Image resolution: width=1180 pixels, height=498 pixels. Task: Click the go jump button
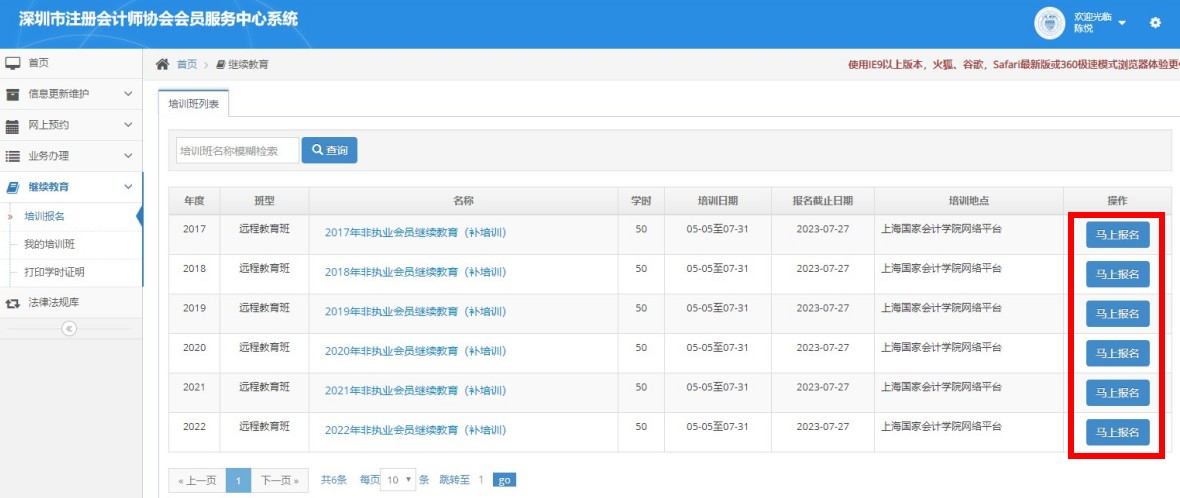point(504,480)
